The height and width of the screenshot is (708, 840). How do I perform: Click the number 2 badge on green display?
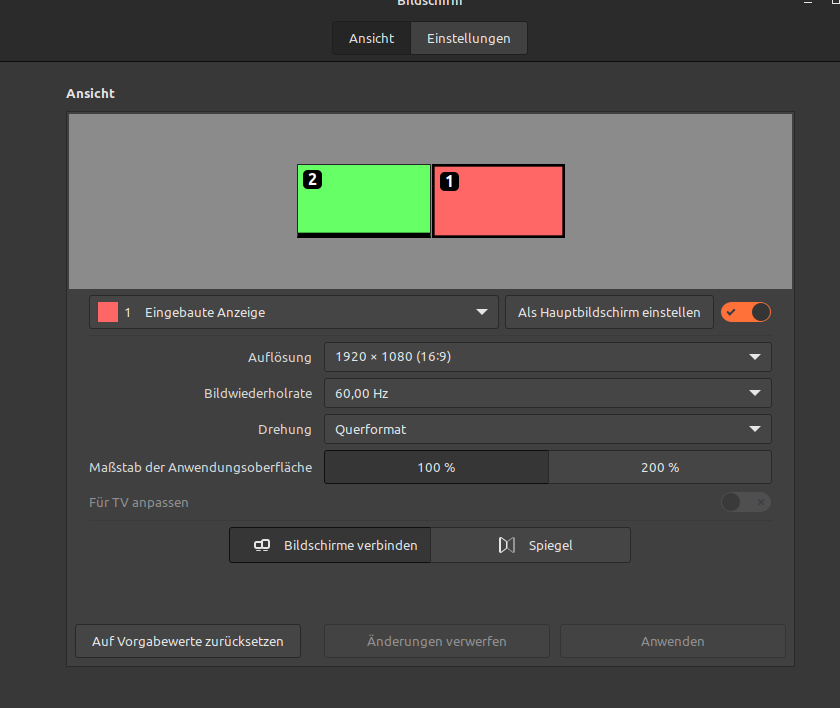tap(312, 179)
